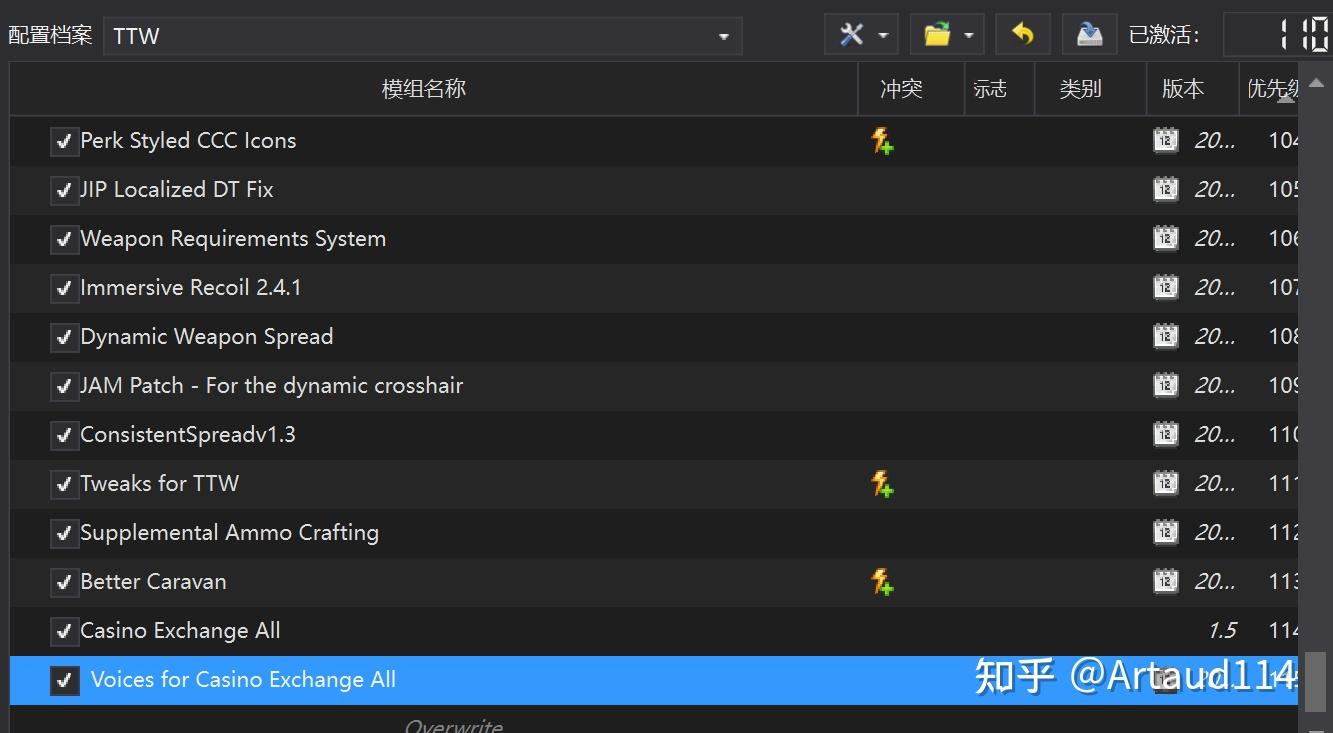Uncheck the Casino Exchange All mod
The height and width of the screenshot is (733, 1333).
tap(64, 630)
